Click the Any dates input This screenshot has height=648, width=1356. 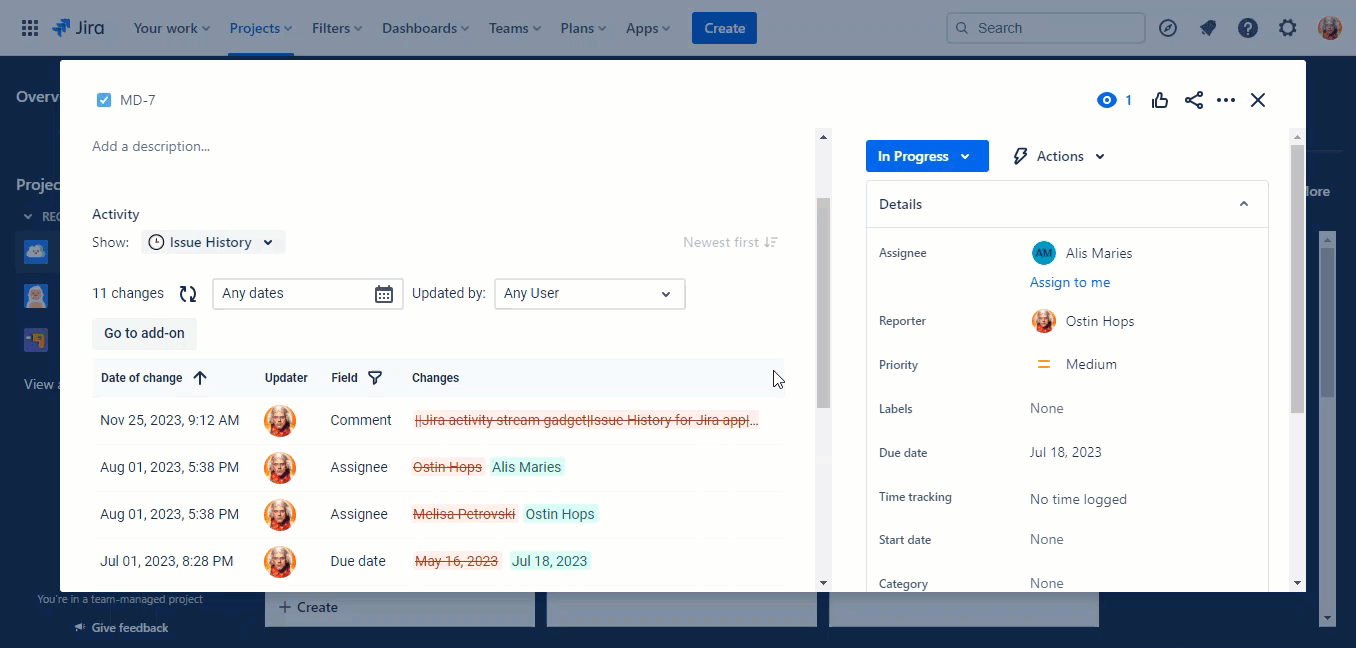[x=308, y=294]
